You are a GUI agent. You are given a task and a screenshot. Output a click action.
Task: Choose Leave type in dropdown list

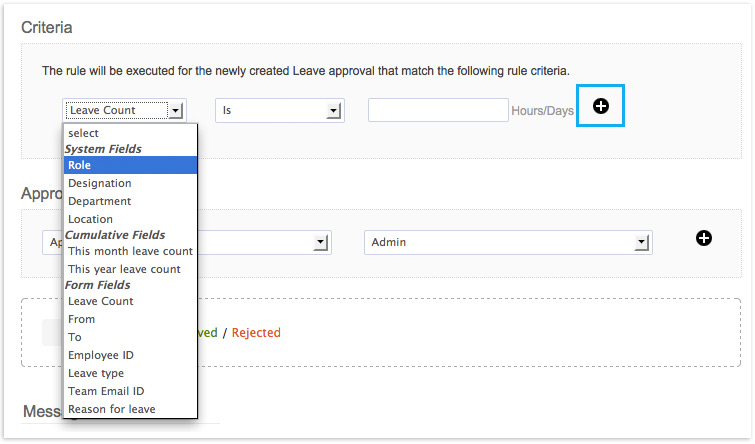(130, 373)
